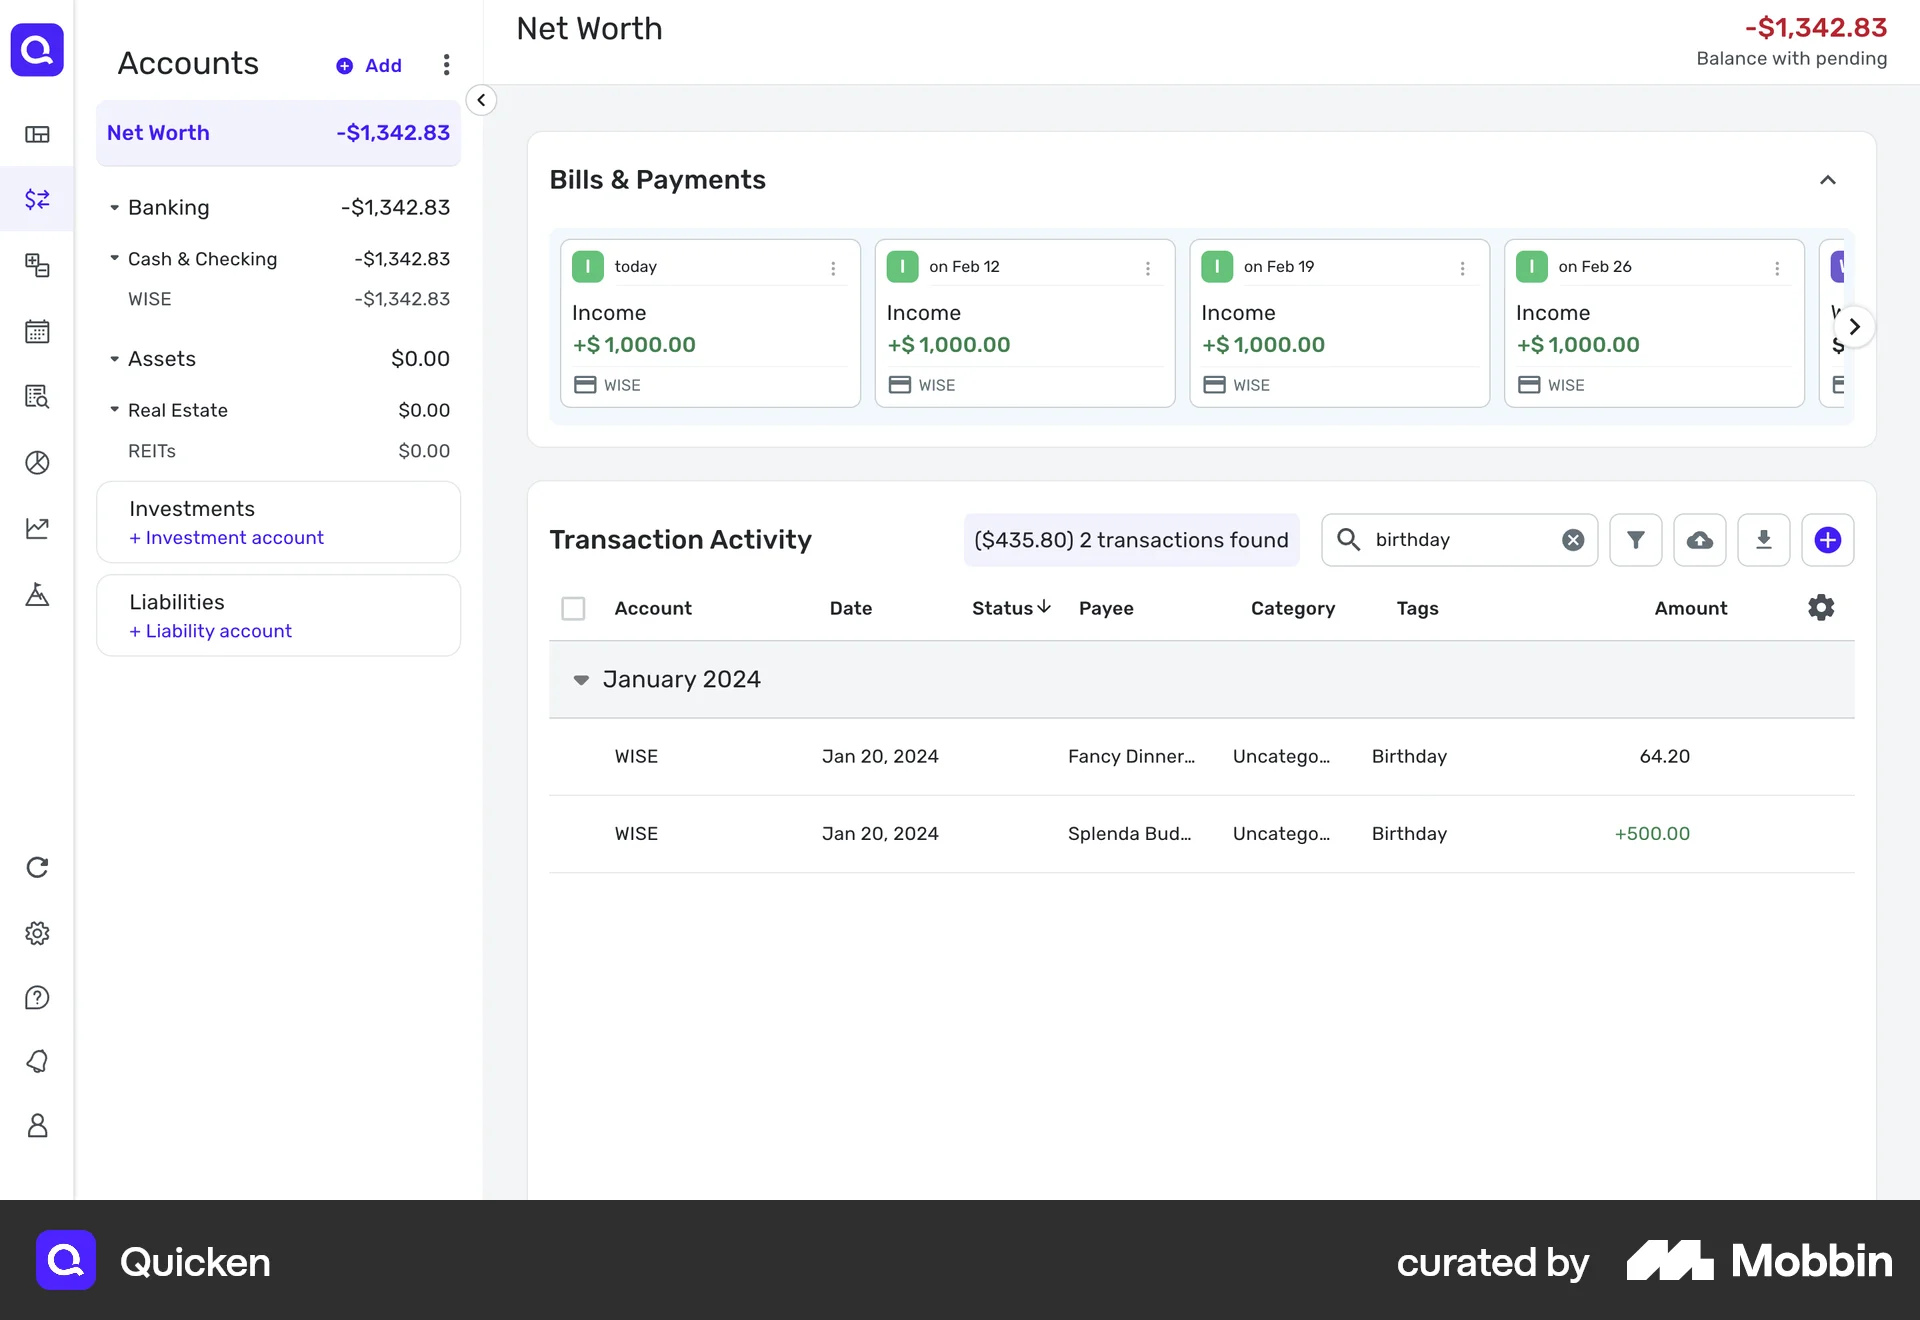
Task: Sort by the Account column header
Action: 653,608
